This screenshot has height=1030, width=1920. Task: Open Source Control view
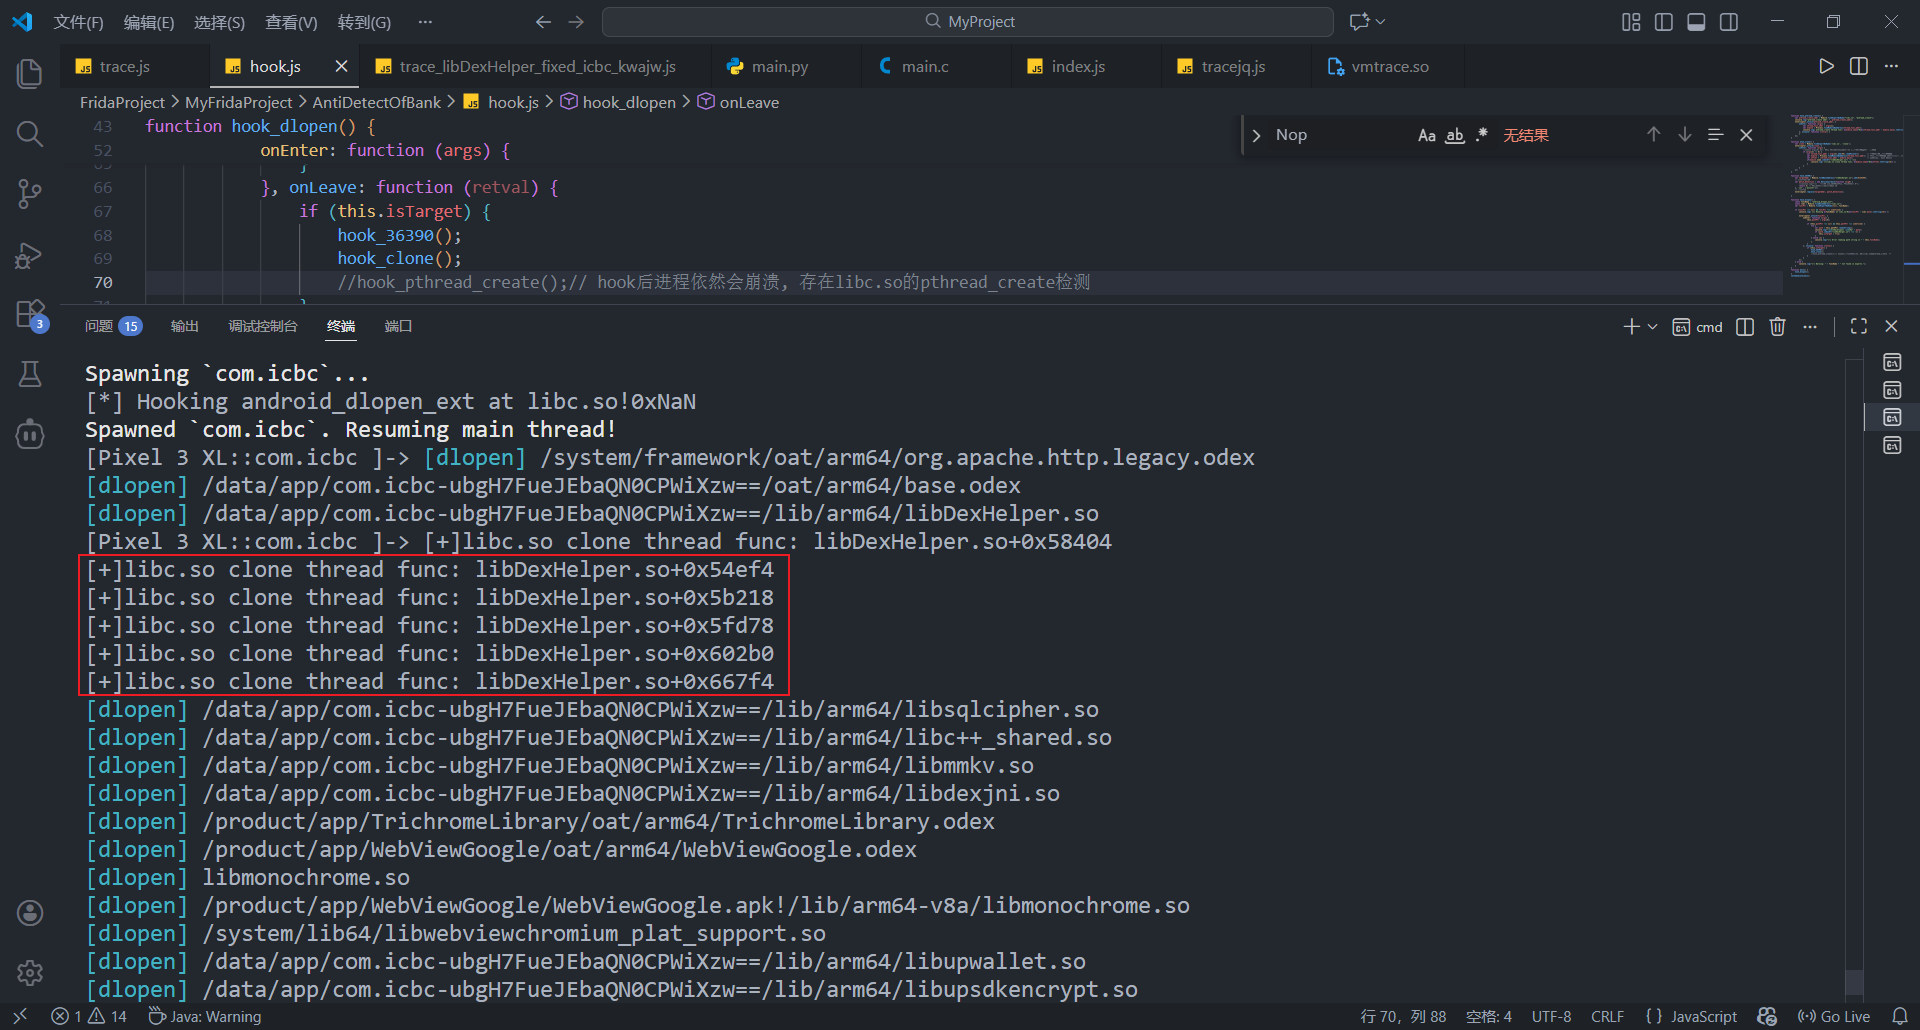pyautogui.click(x=30, y=194)
